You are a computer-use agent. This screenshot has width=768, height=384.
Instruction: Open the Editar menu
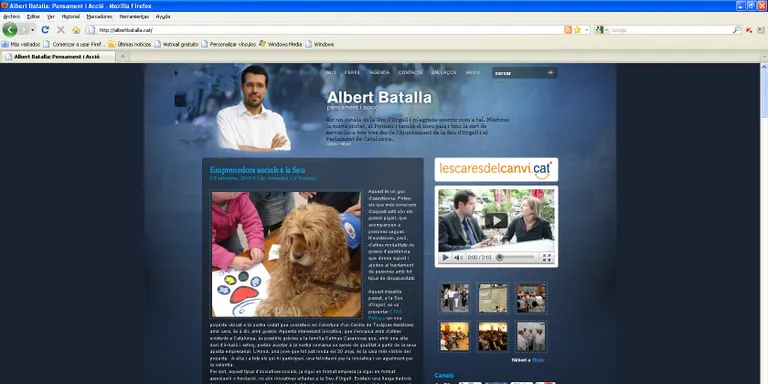pyautogui.click(x=33, y=17)
